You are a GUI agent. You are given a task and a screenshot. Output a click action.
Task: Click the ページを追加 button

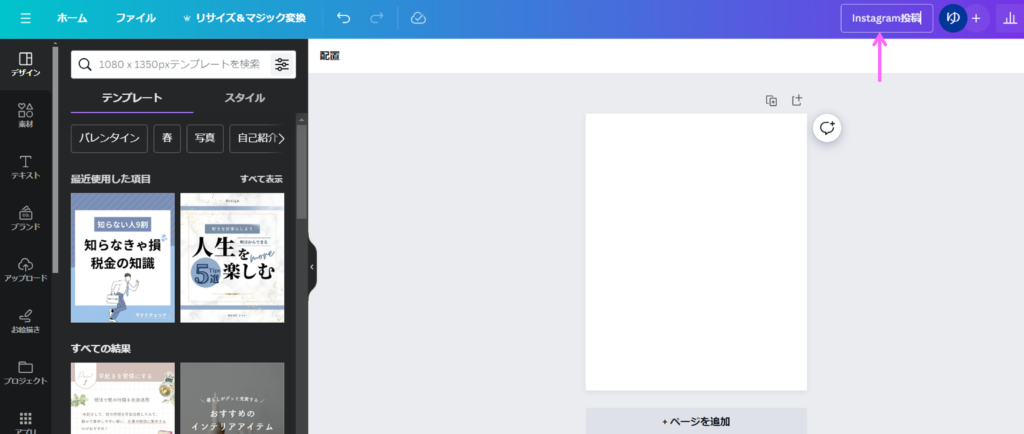(696, 421)
